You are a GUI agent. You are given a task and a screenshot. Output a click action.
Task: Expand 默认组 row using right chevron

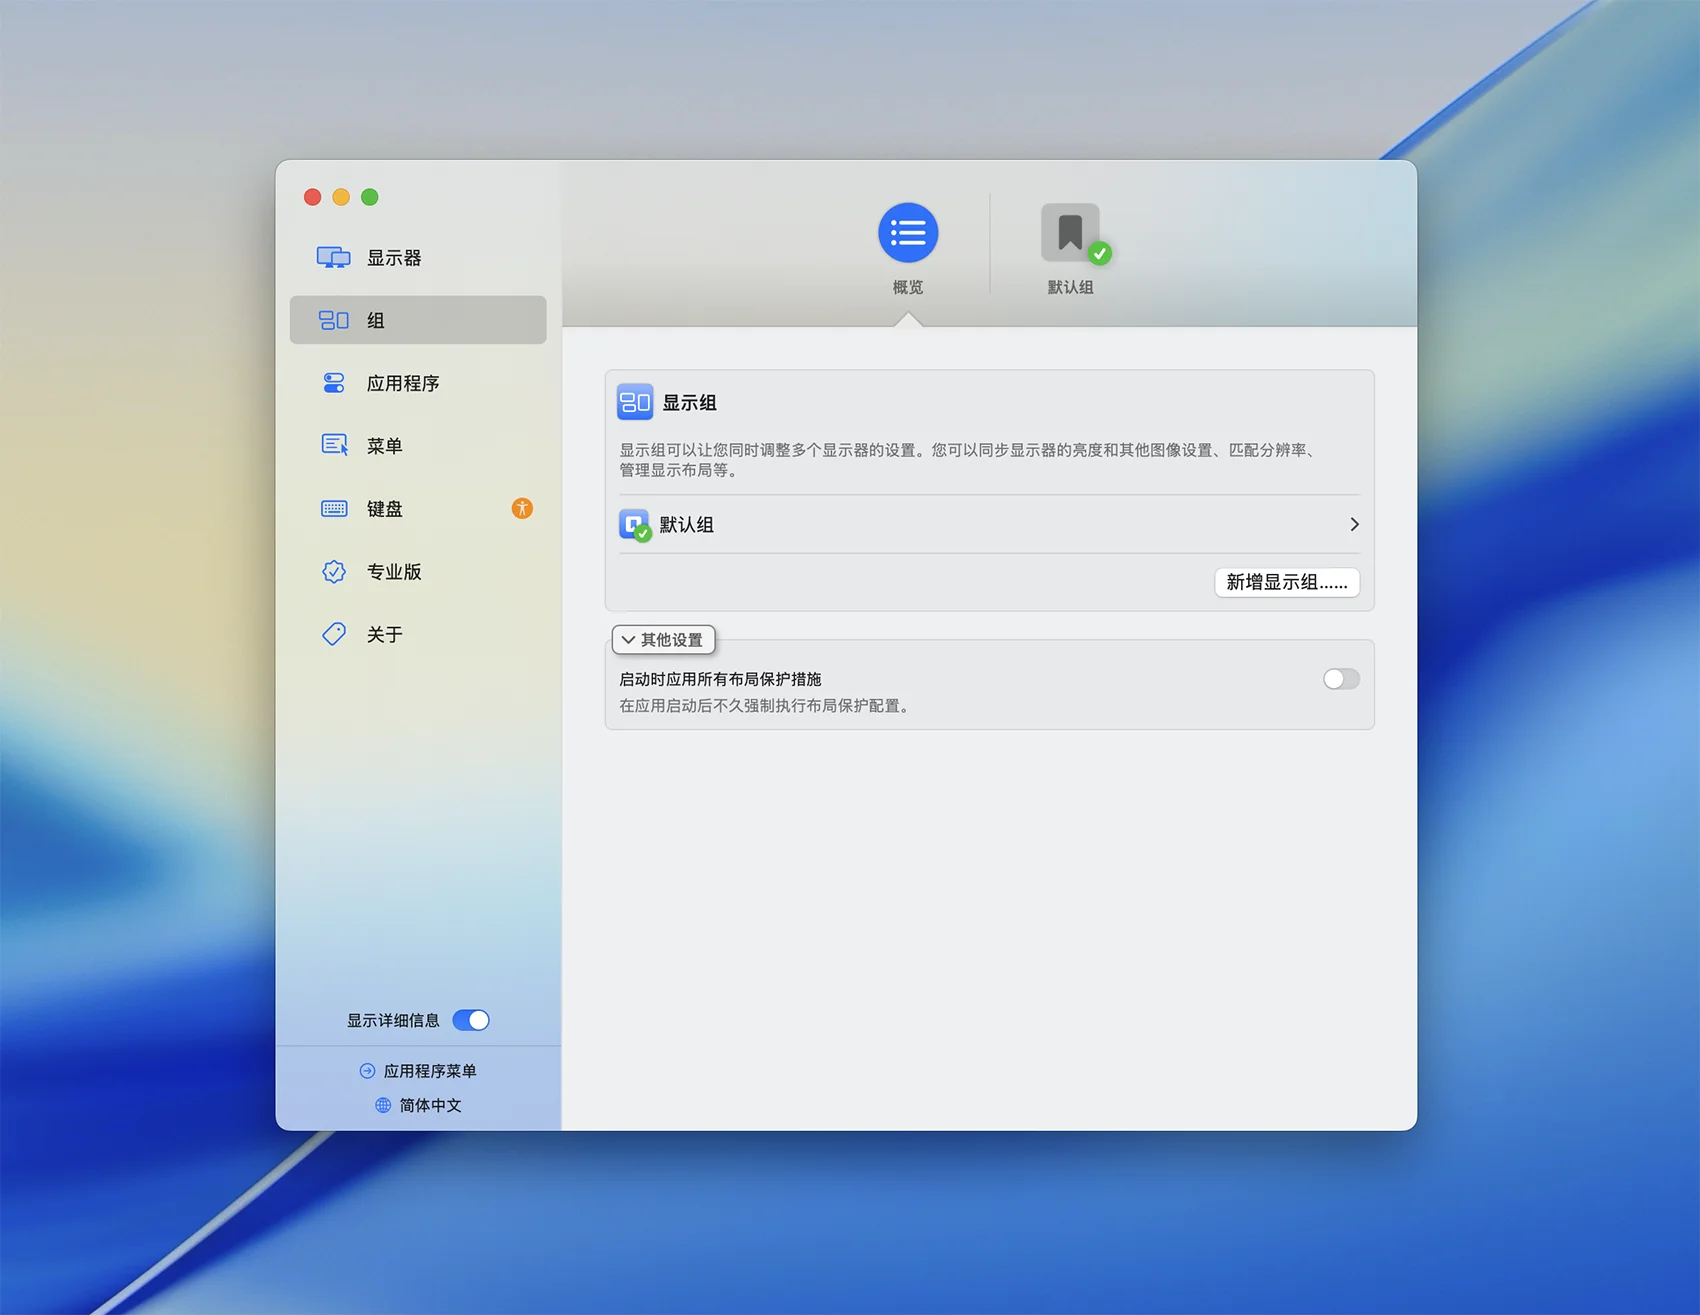1354,525
